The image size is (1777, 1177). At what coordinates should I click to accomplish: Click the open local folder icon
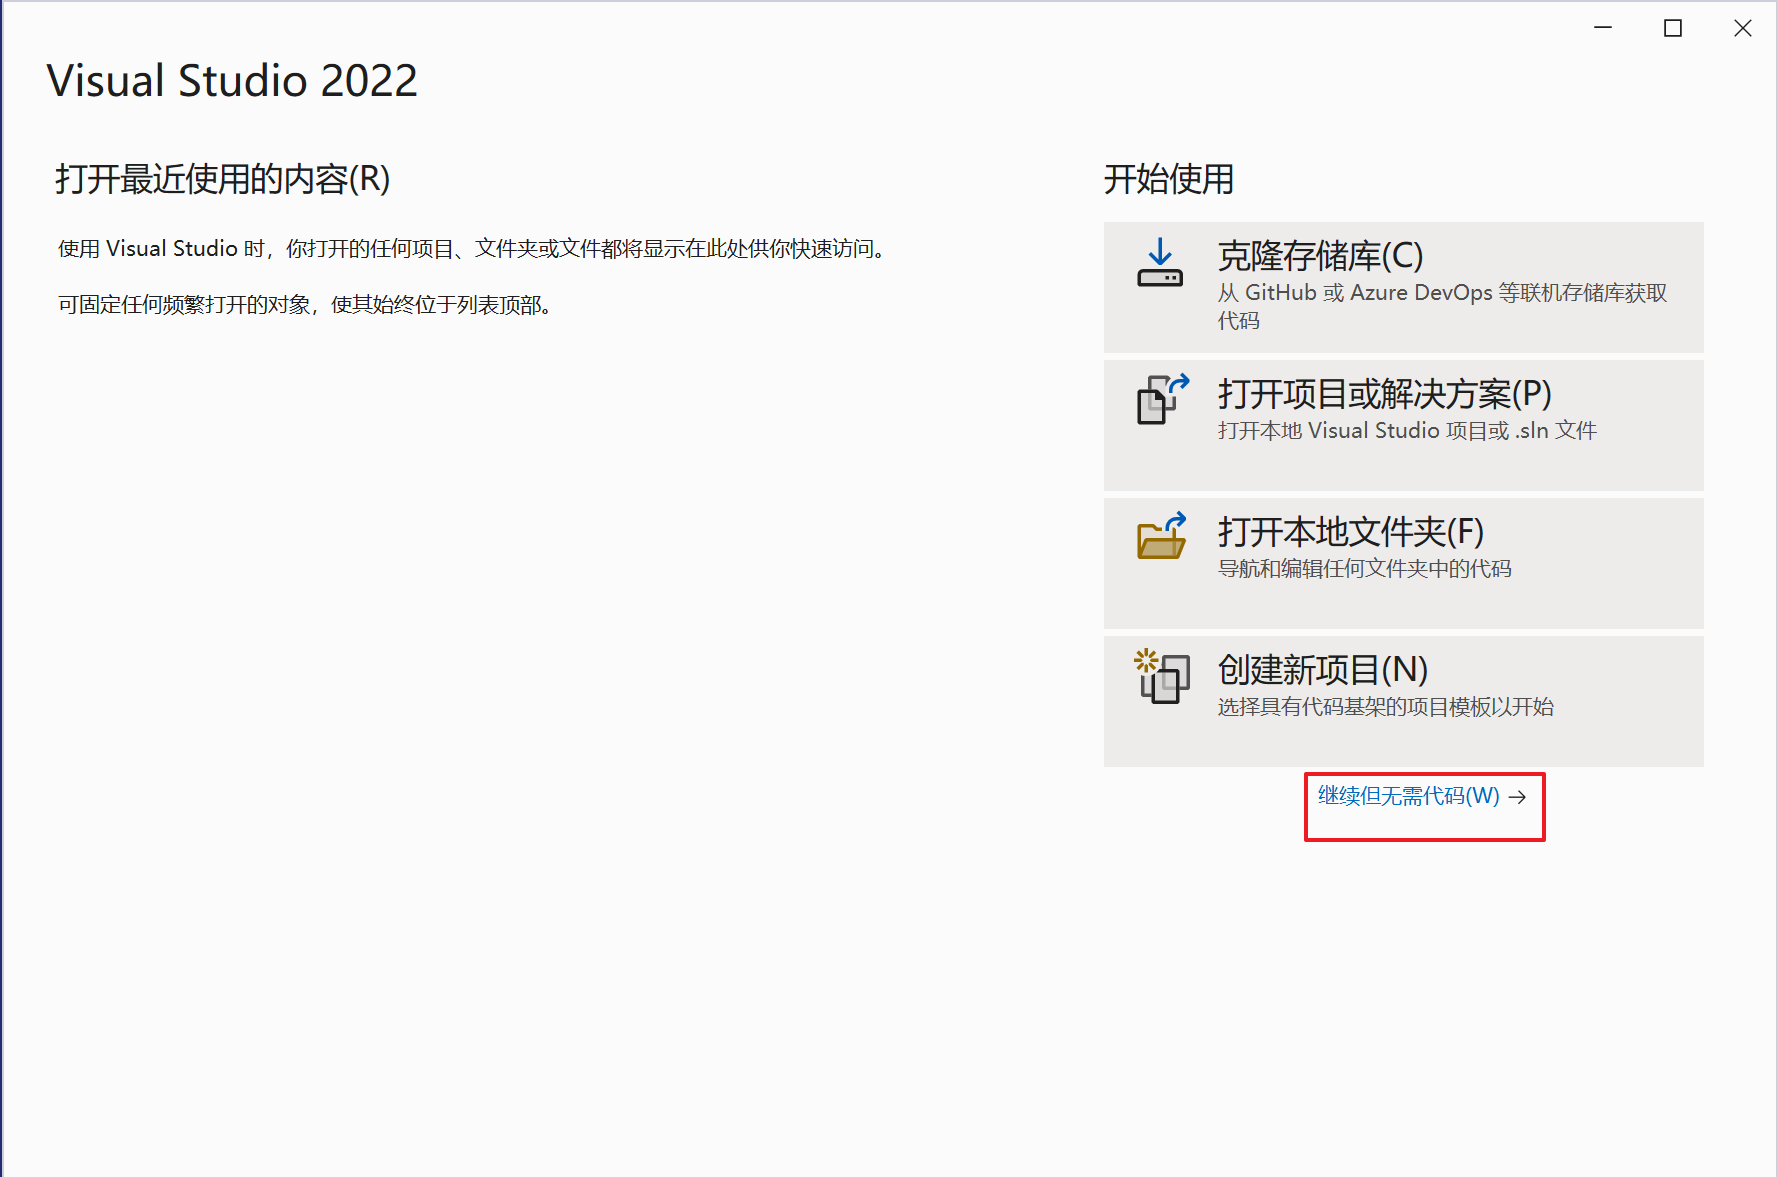click(1162, 536)
